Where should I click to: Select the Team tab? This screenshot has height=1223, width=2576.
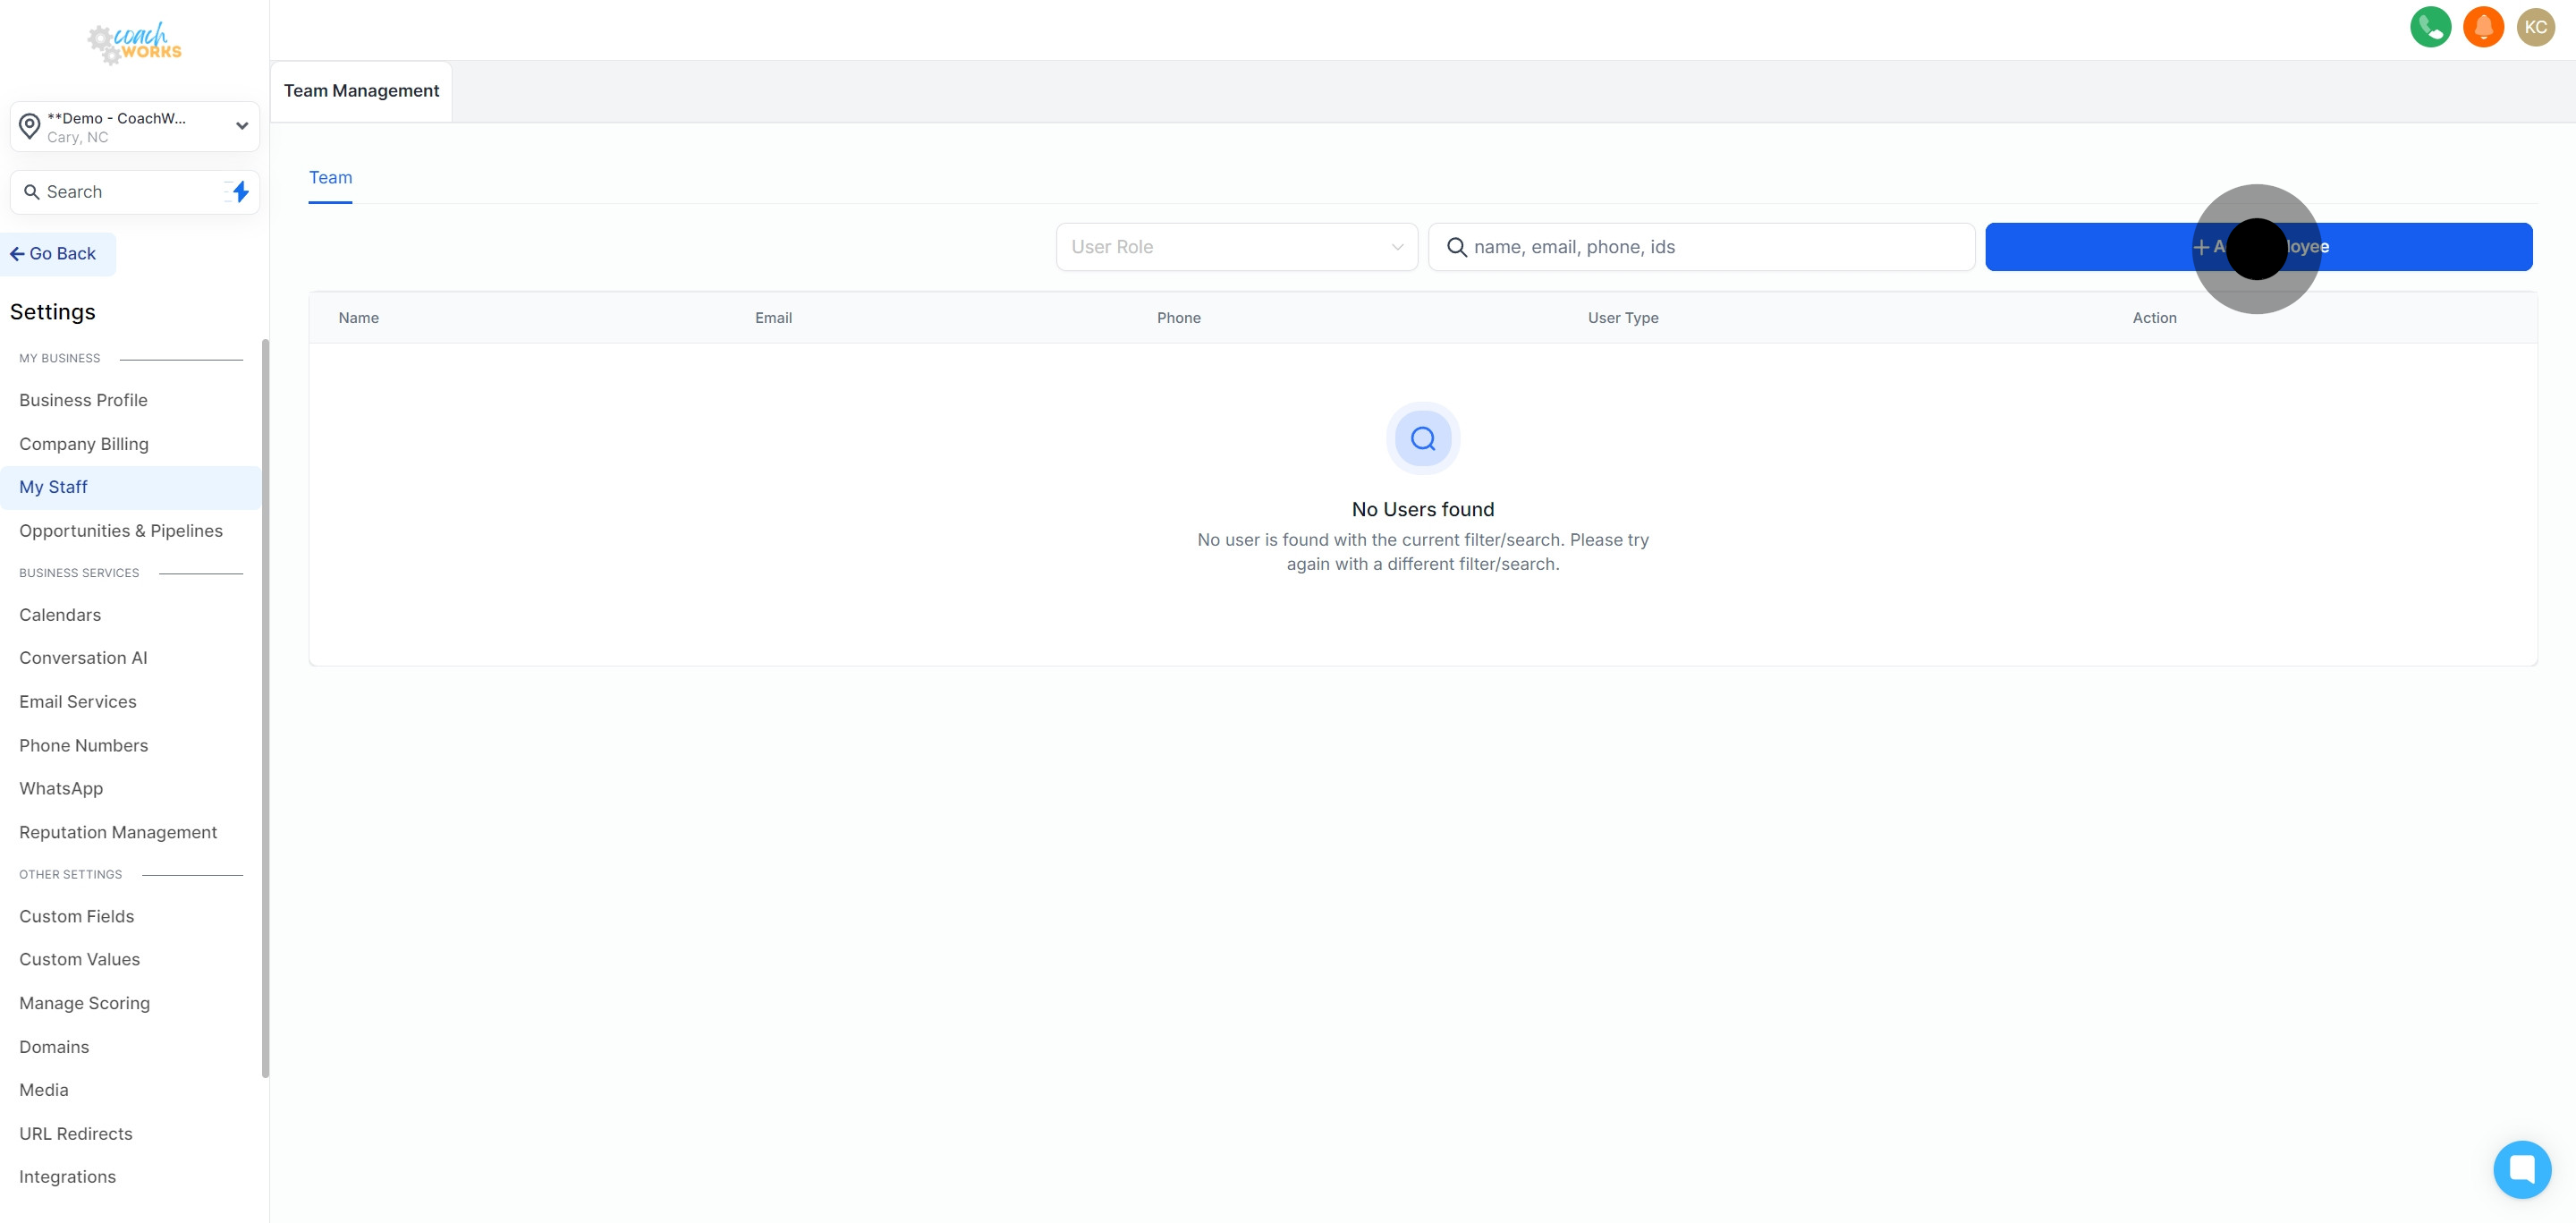click(x=330, y=178)
